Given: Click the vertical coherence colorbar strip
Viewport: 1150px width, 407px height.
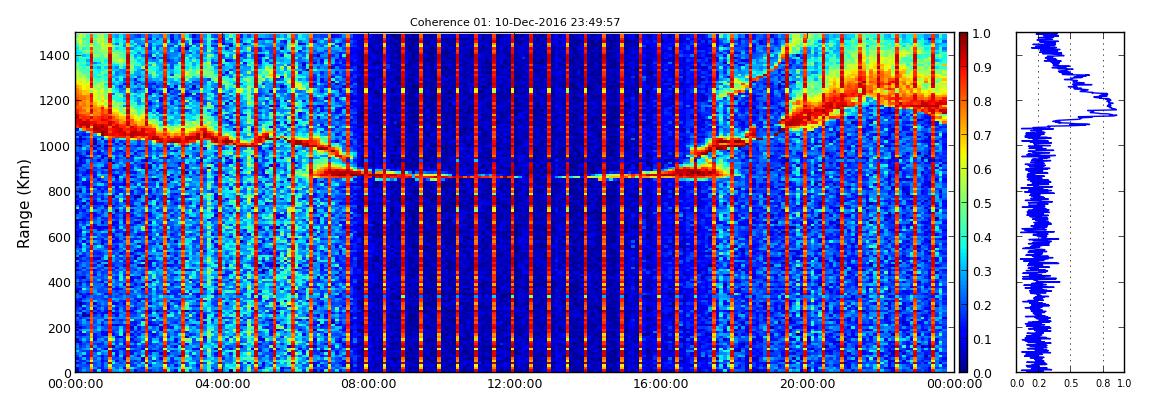Looking at the screenshot, I should click(964, 202).
